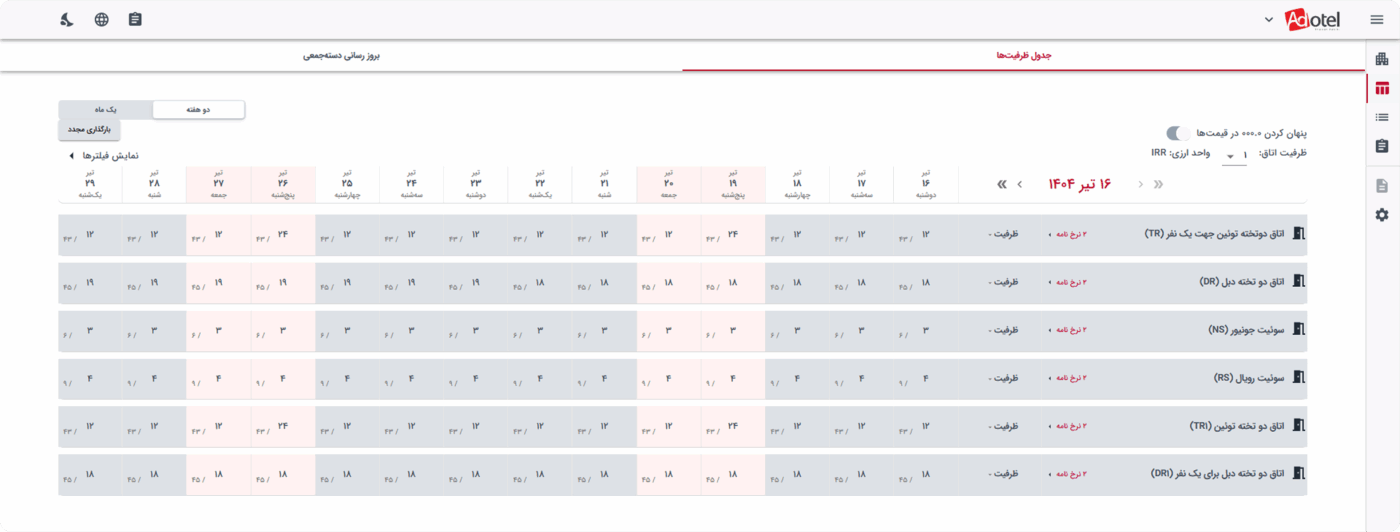Screen dimensions: 1400x532
Task: Open the hamburger menu in top bar
Action: pyautogui.click(x=1377, y=19)
